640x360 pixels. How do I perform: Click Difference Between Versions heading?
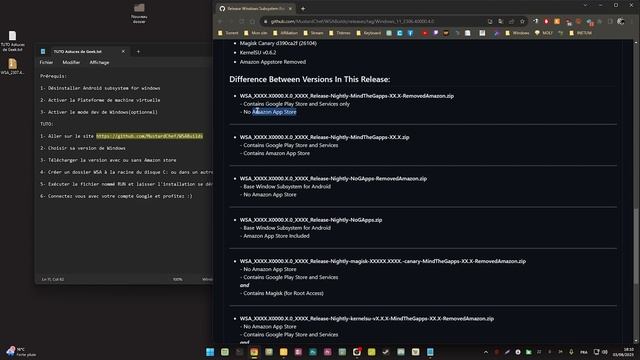pos(309,79)
